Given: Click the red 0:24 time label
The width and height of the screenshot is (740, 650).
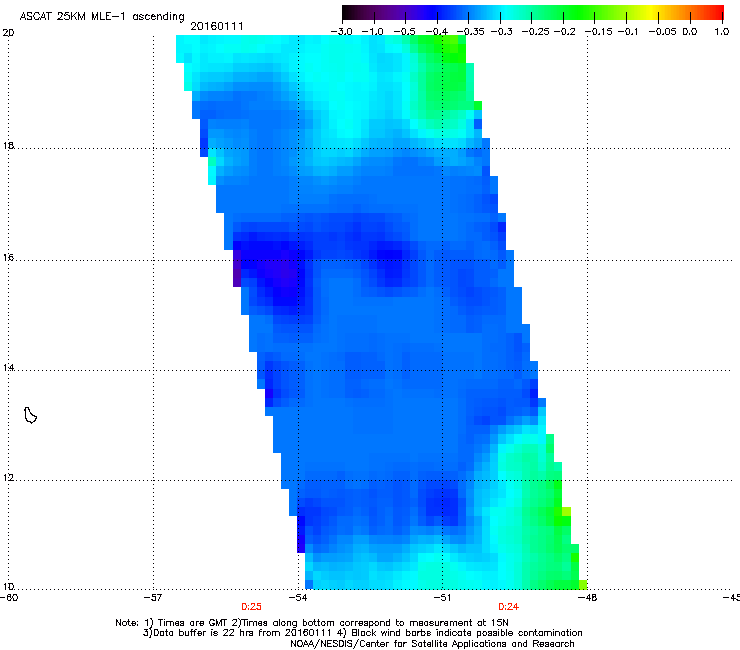Looking at the screenshot, I should 508,607.
